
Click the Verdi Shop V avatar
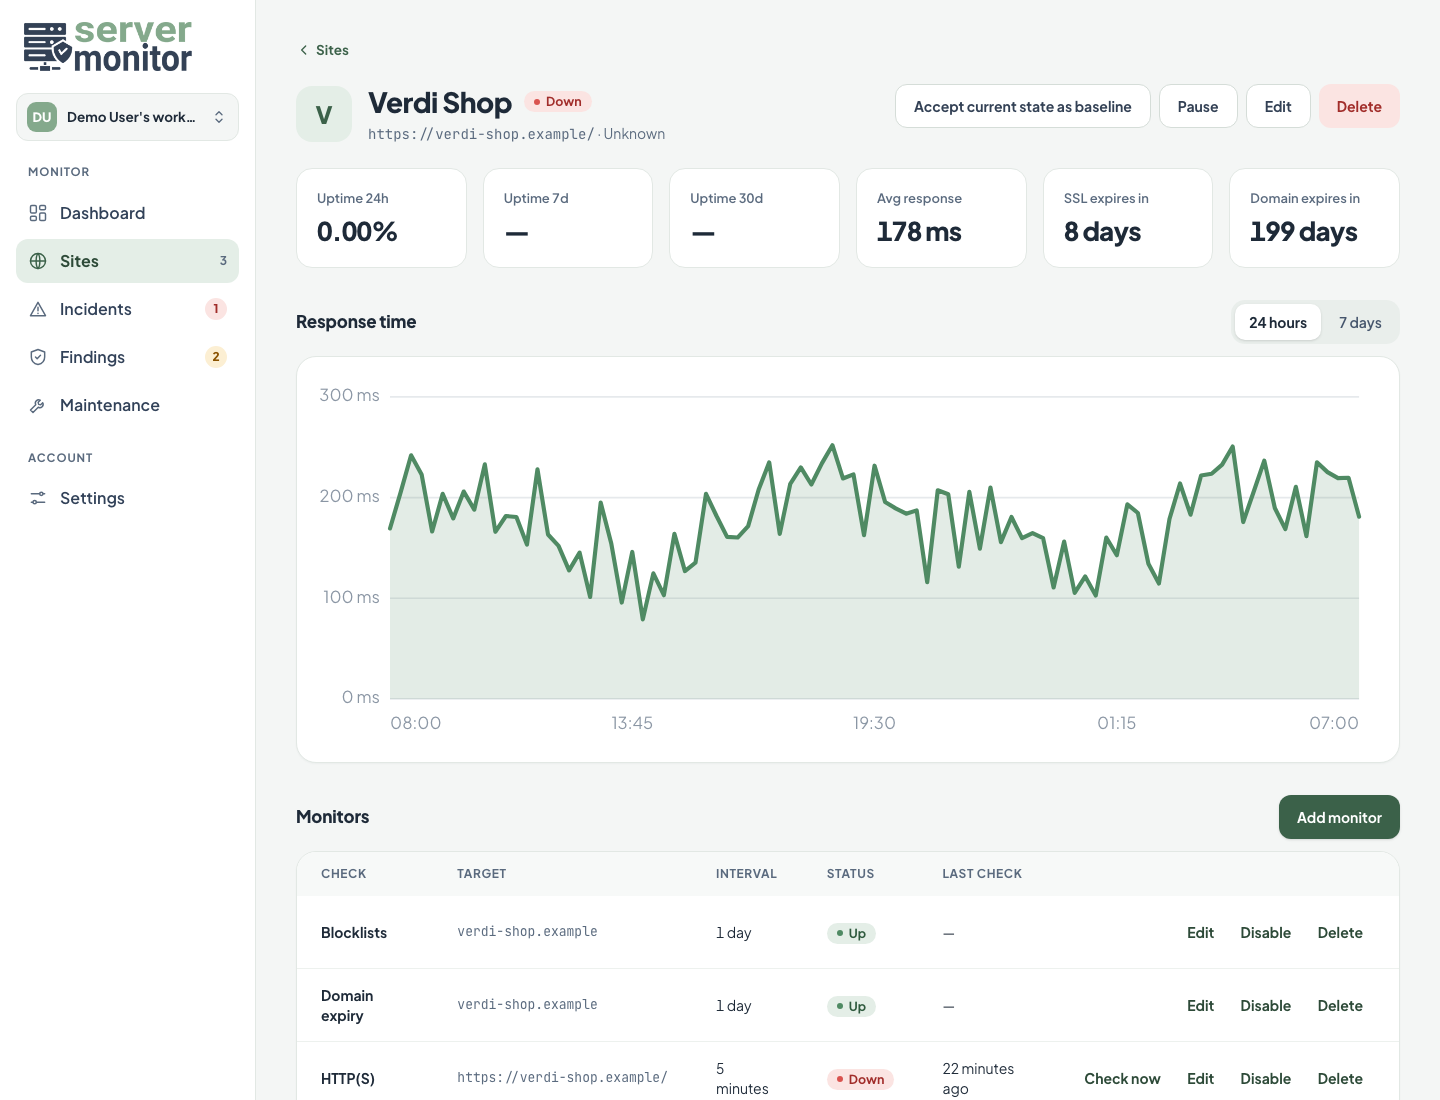324,114
